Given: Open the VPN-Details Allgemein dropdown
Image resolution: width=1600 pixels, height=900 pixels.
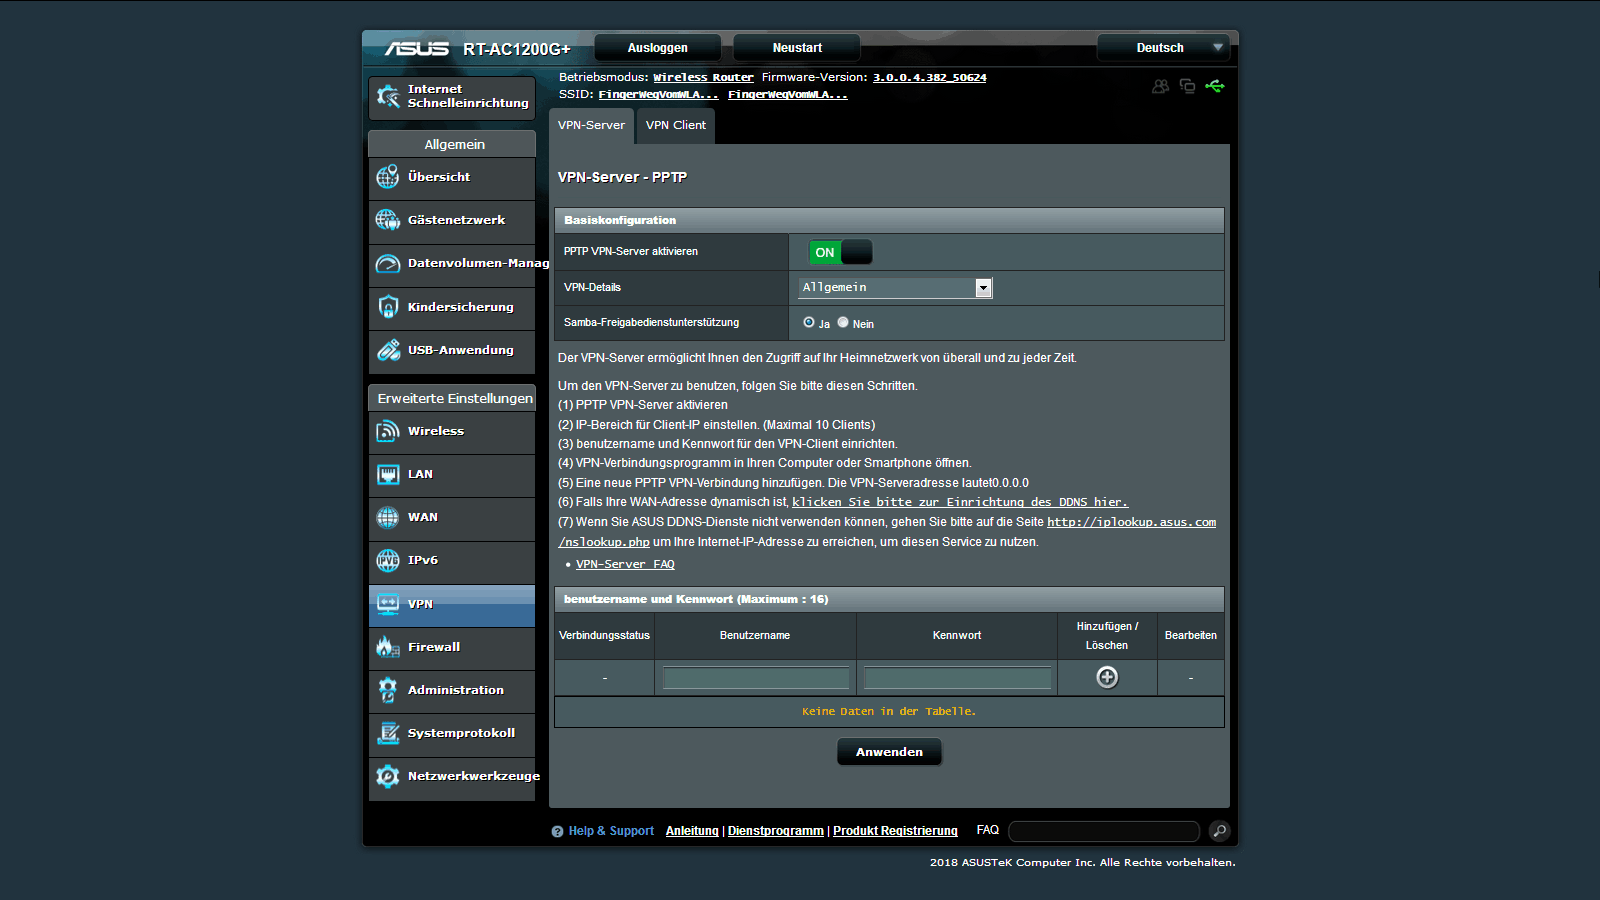Looking at the screenshot, I should click(895, 288).
